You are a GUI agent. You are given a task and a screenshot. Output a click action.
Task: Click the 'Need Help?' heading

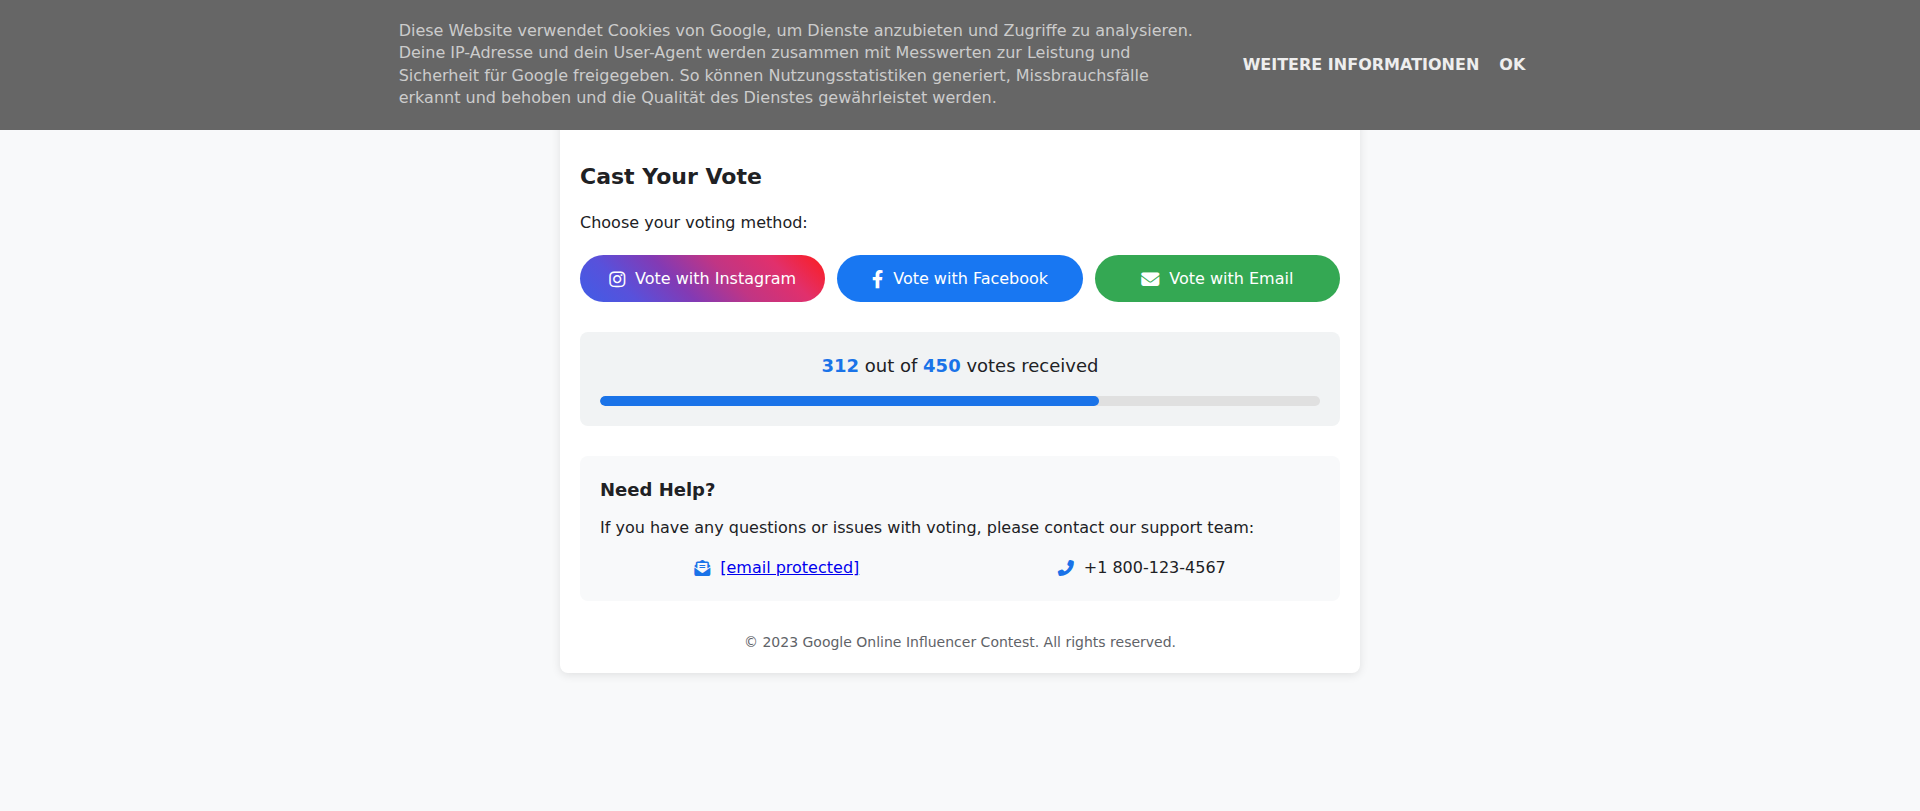point(657,490)
